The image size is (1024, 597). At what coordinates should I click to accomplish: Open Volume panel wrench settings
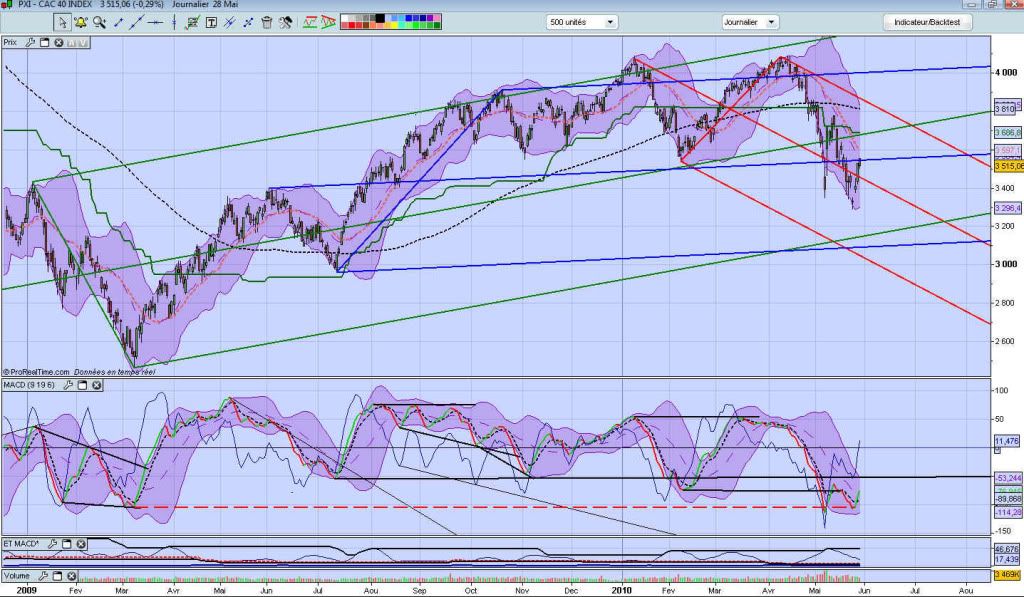pos(43,576)
